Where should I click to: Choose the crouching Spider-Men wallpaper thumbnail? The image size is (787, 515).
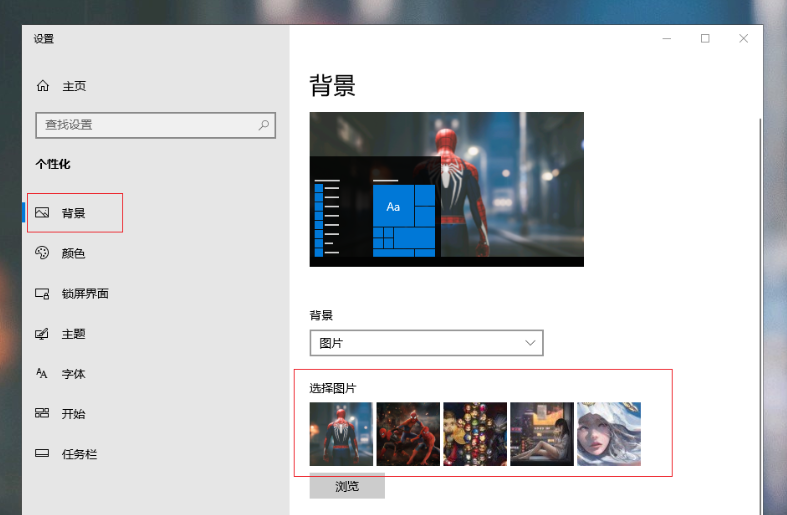click(x=408, y=434)
